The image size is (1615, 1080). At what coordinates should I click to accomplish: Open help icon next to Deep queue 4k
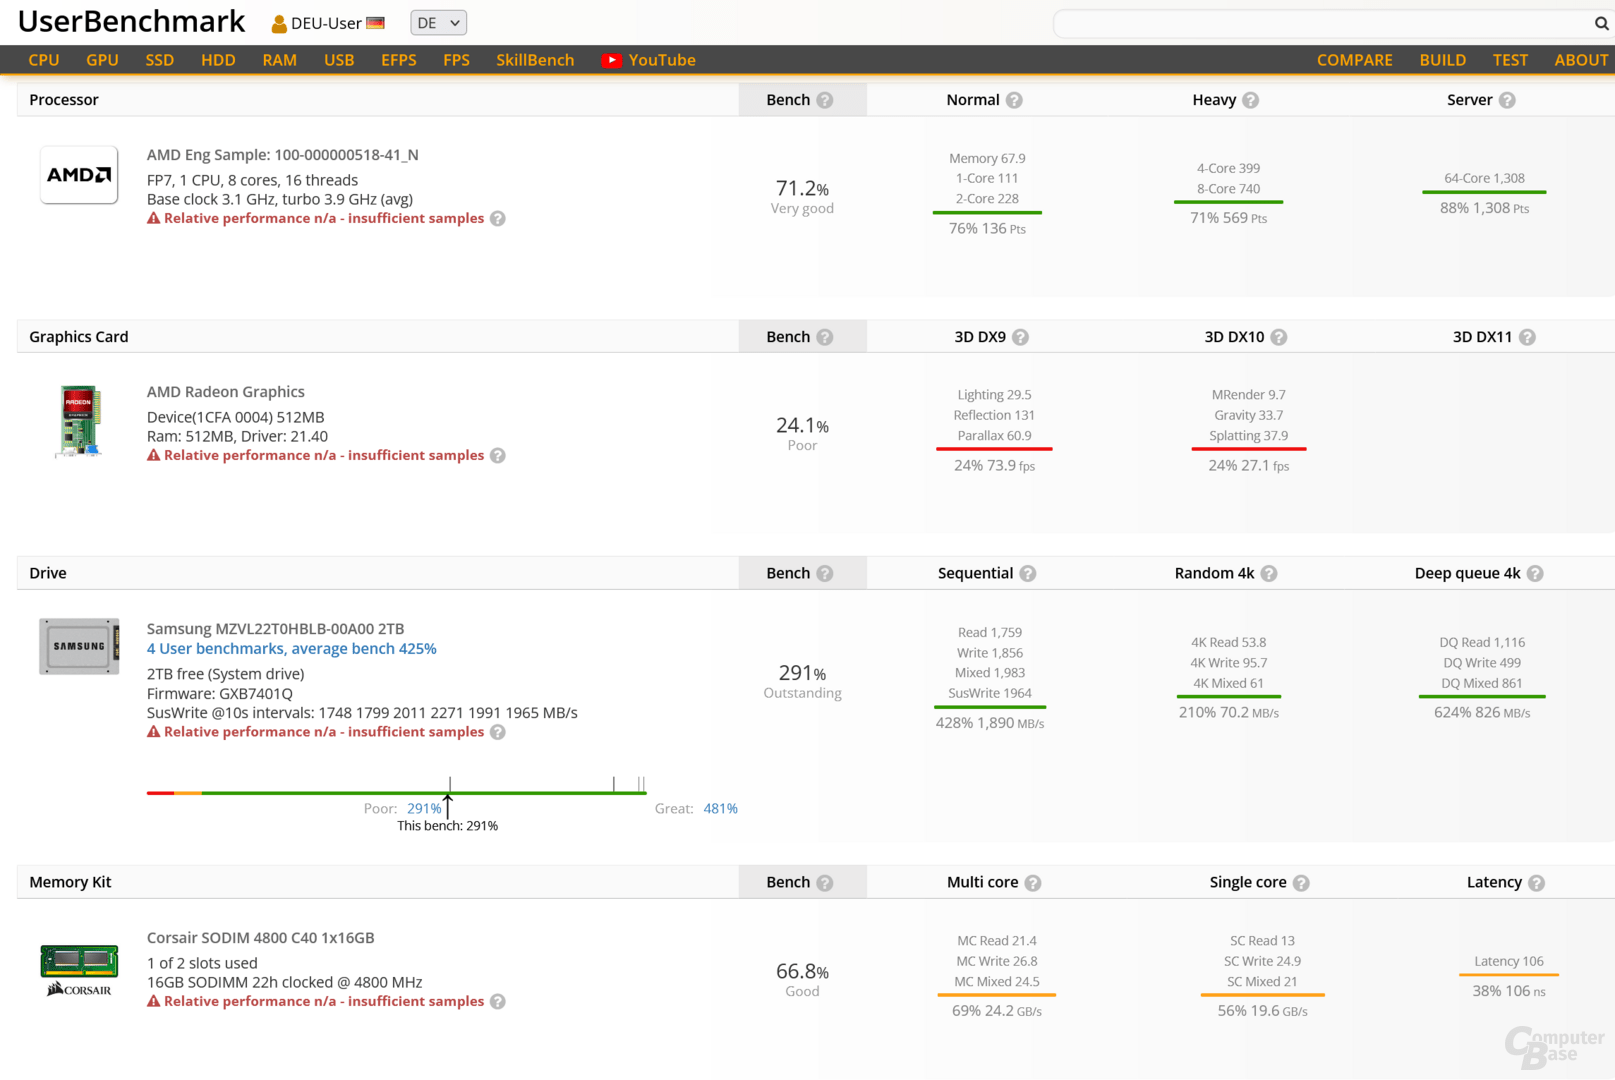[1535, 573]
